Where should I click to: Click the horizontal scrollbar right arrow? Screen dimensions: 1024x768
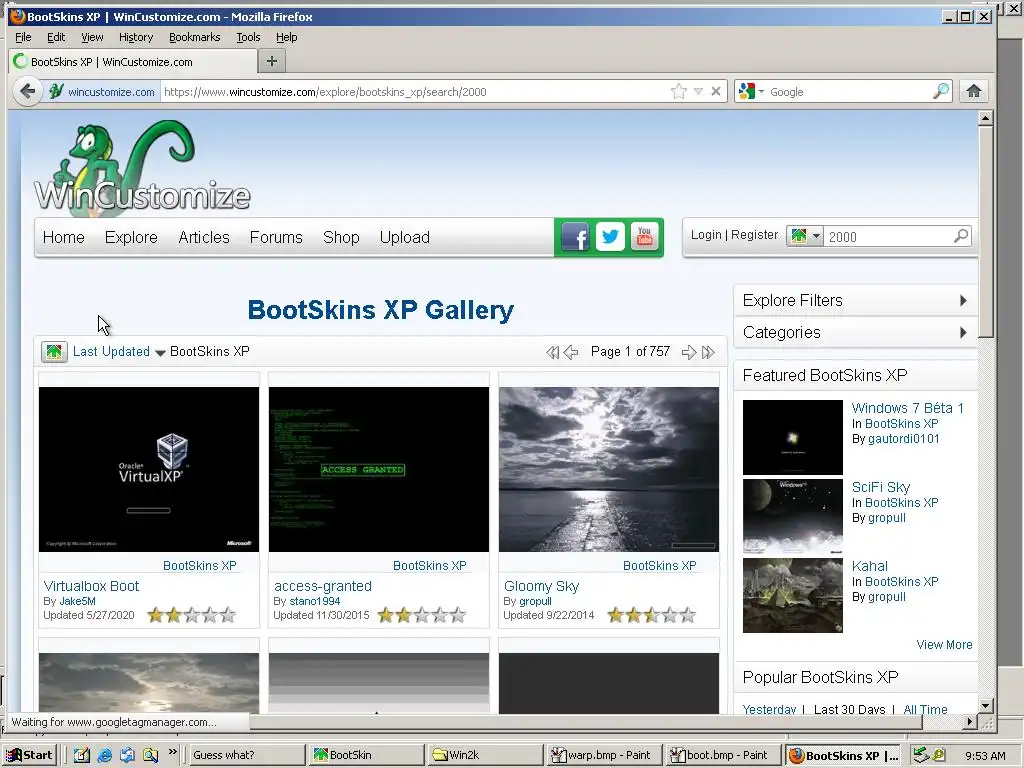click(970, 722)
